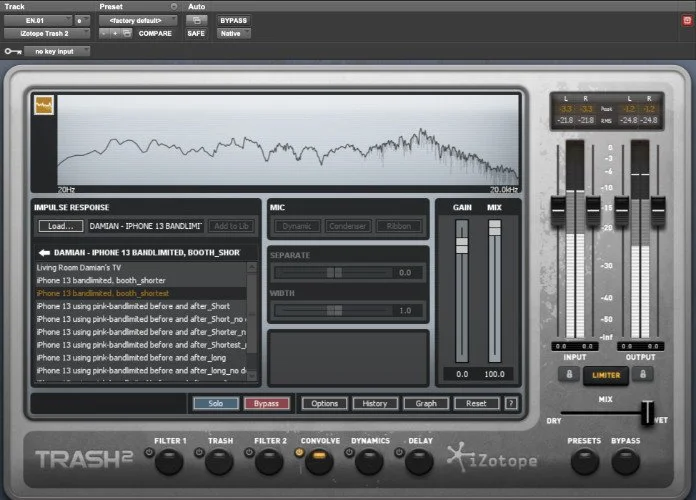Open the Native format dropdown
The width and height of the screenshot is (696, 500).
tap(233, 33)
